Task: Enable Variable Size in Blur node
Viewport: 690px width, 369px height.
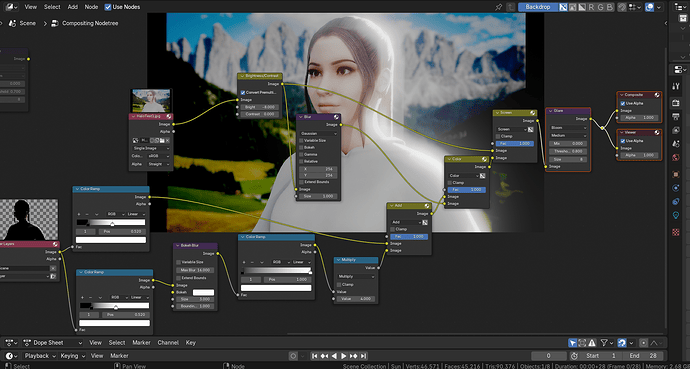Action: click(x=301, y=140)
